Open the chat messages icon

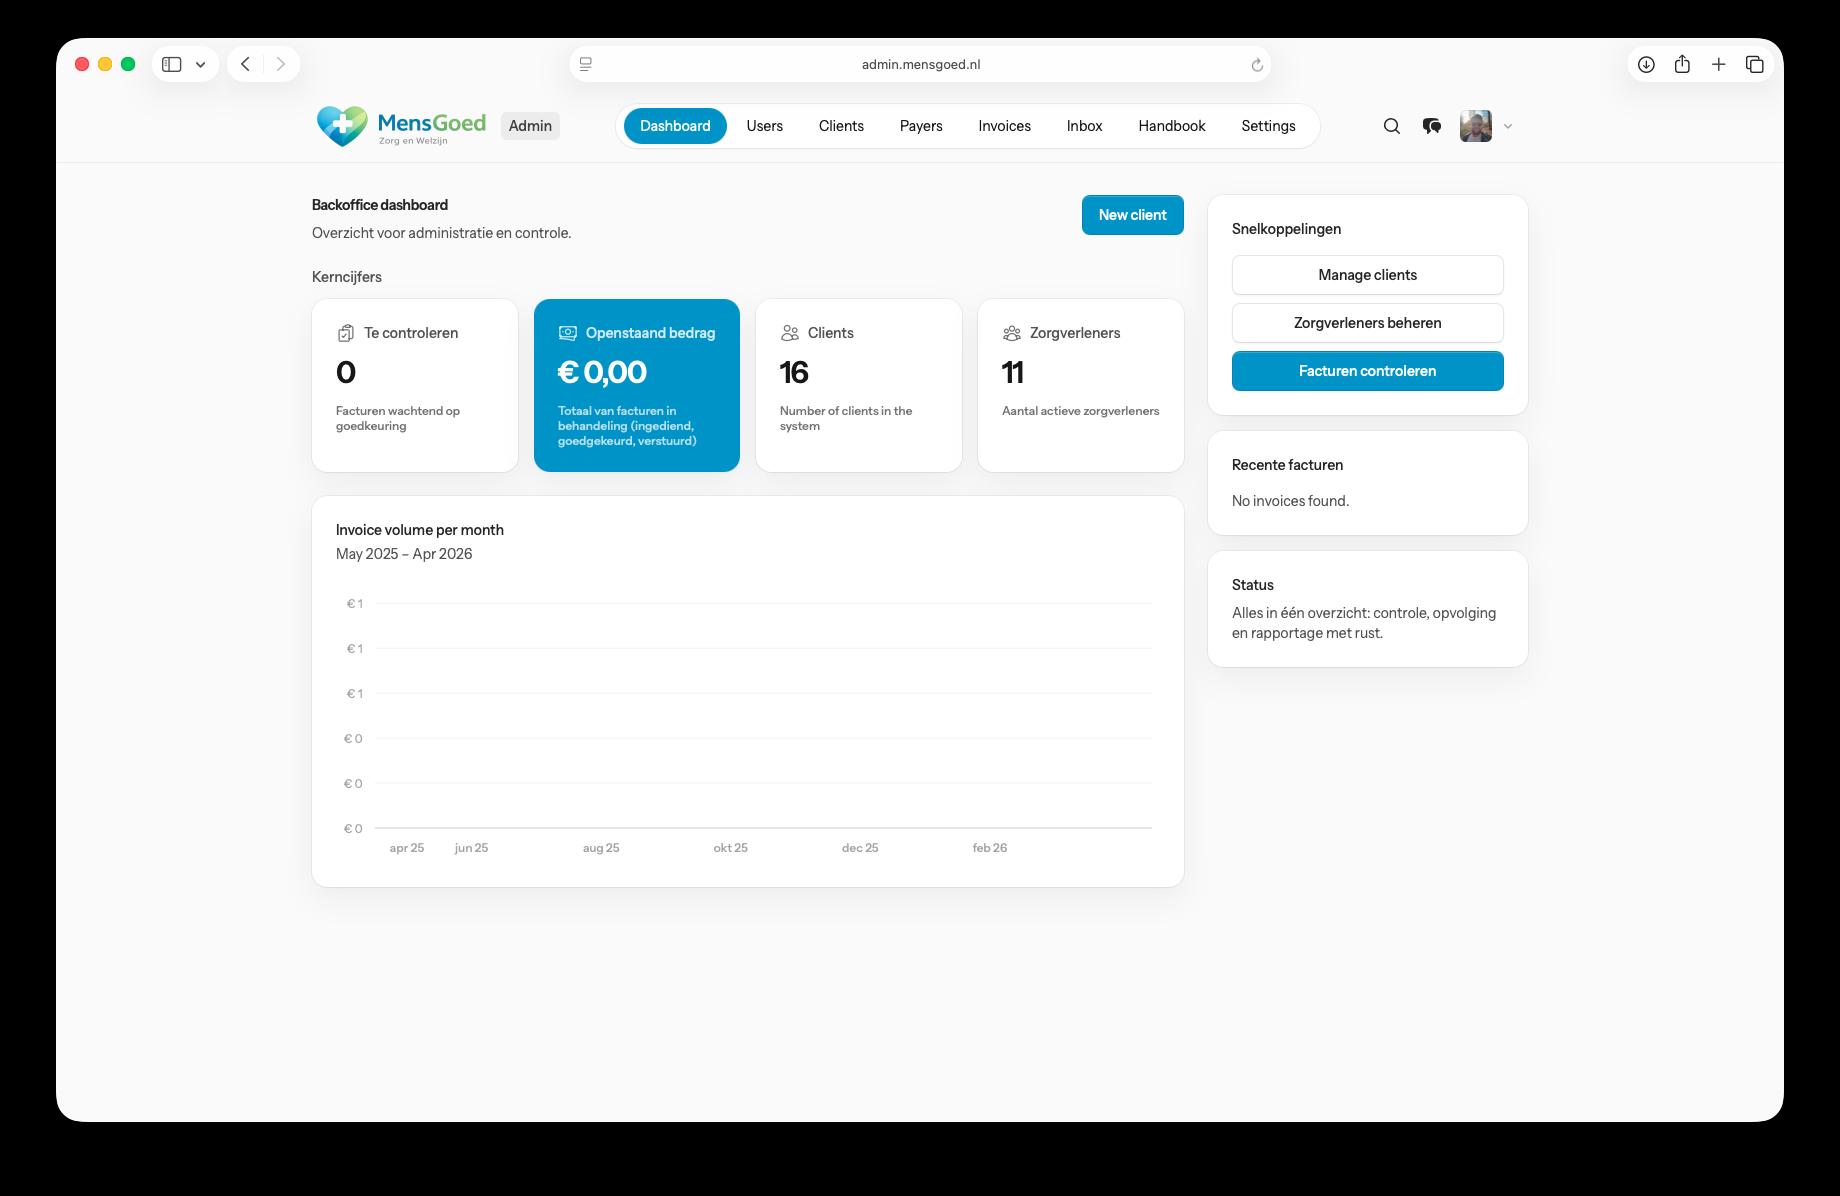pyautogui.click(x=1431, y=126)
